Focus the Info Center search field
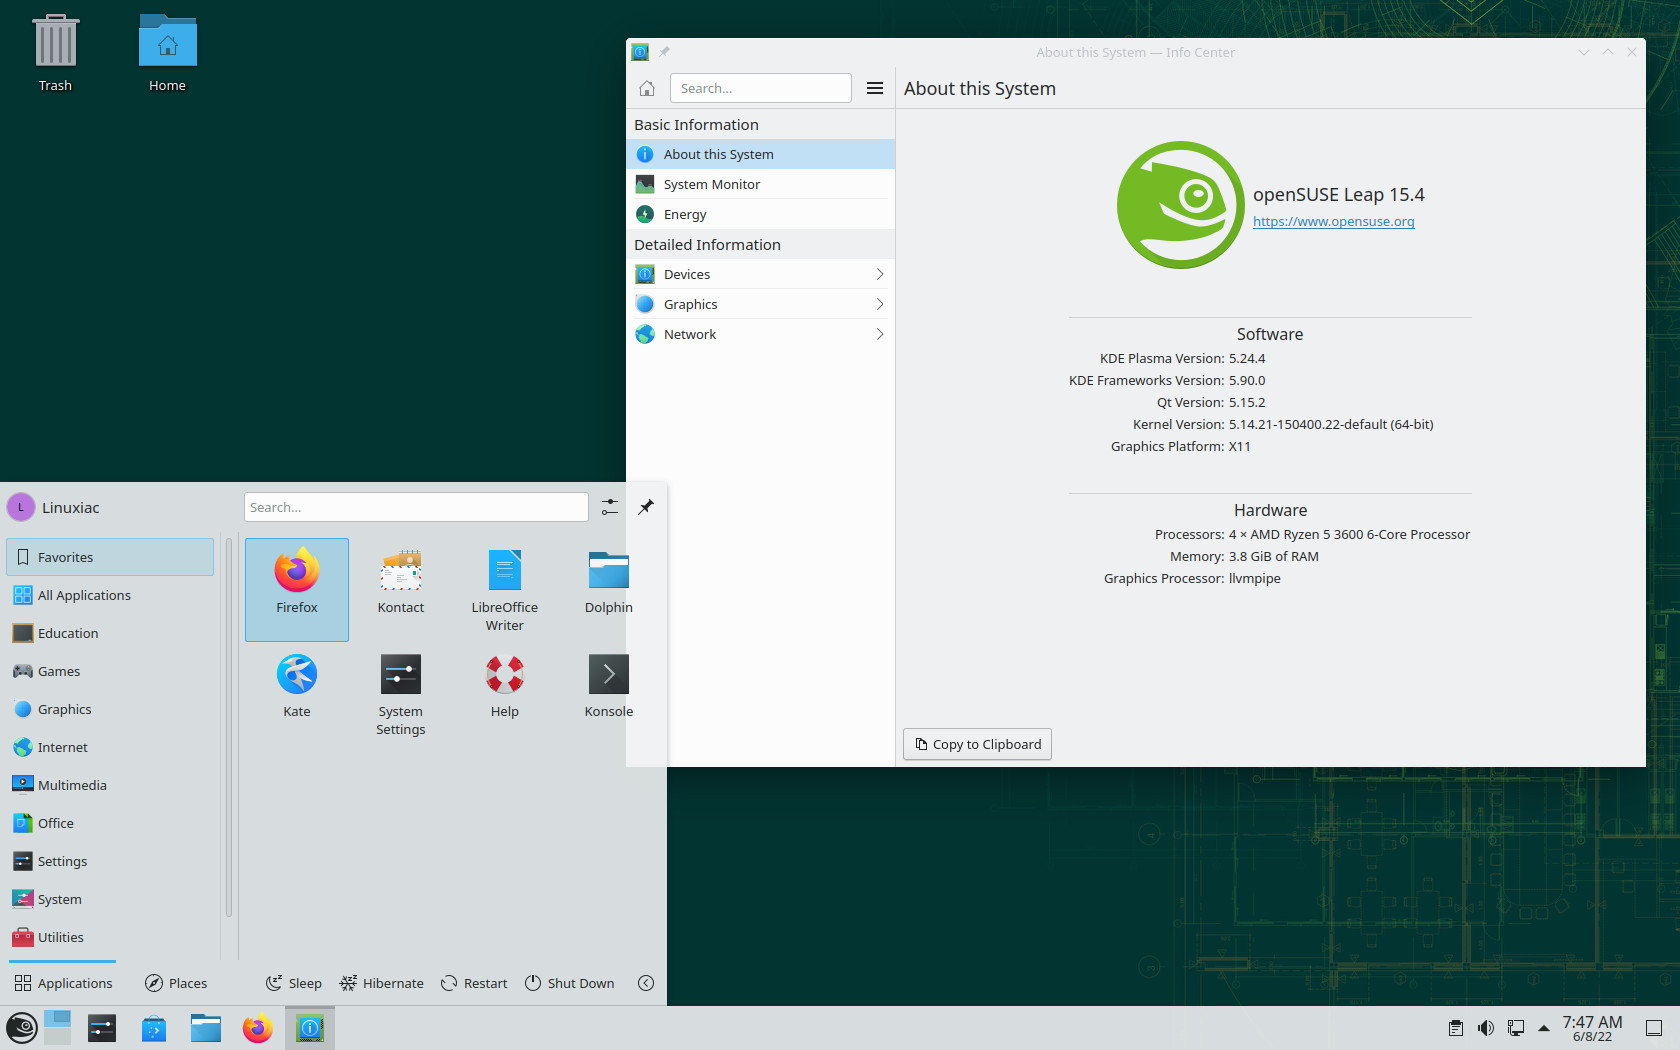The height and width of the screenshot is (1050, 1680). (x=761, y=88)
